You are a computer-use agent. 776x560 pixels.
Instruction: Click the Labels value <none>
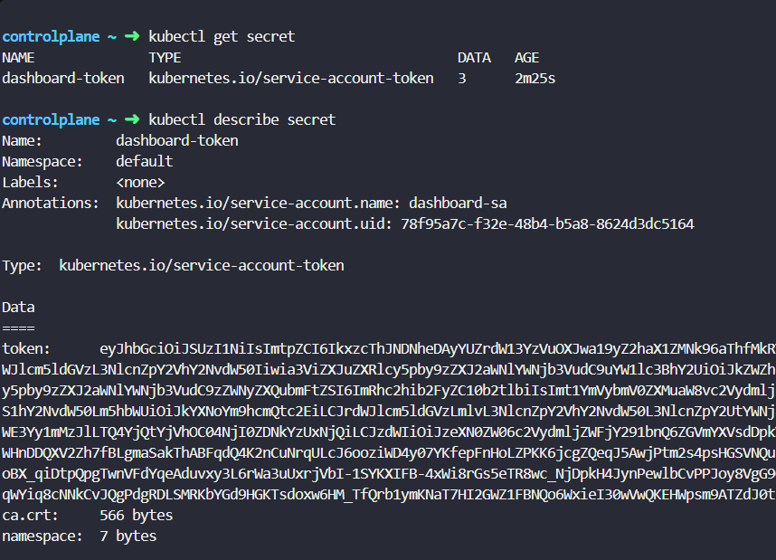141,183
